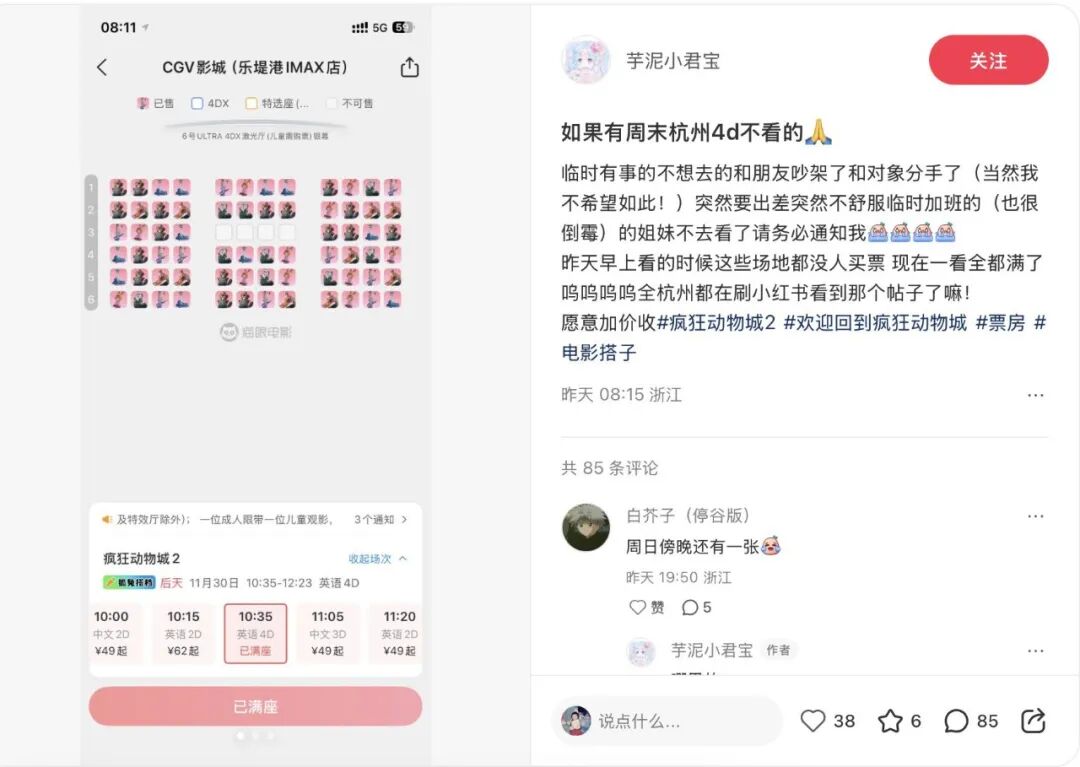
Task: Expand the 3个通知 notices arrow
Action: (x=381, y=519)
